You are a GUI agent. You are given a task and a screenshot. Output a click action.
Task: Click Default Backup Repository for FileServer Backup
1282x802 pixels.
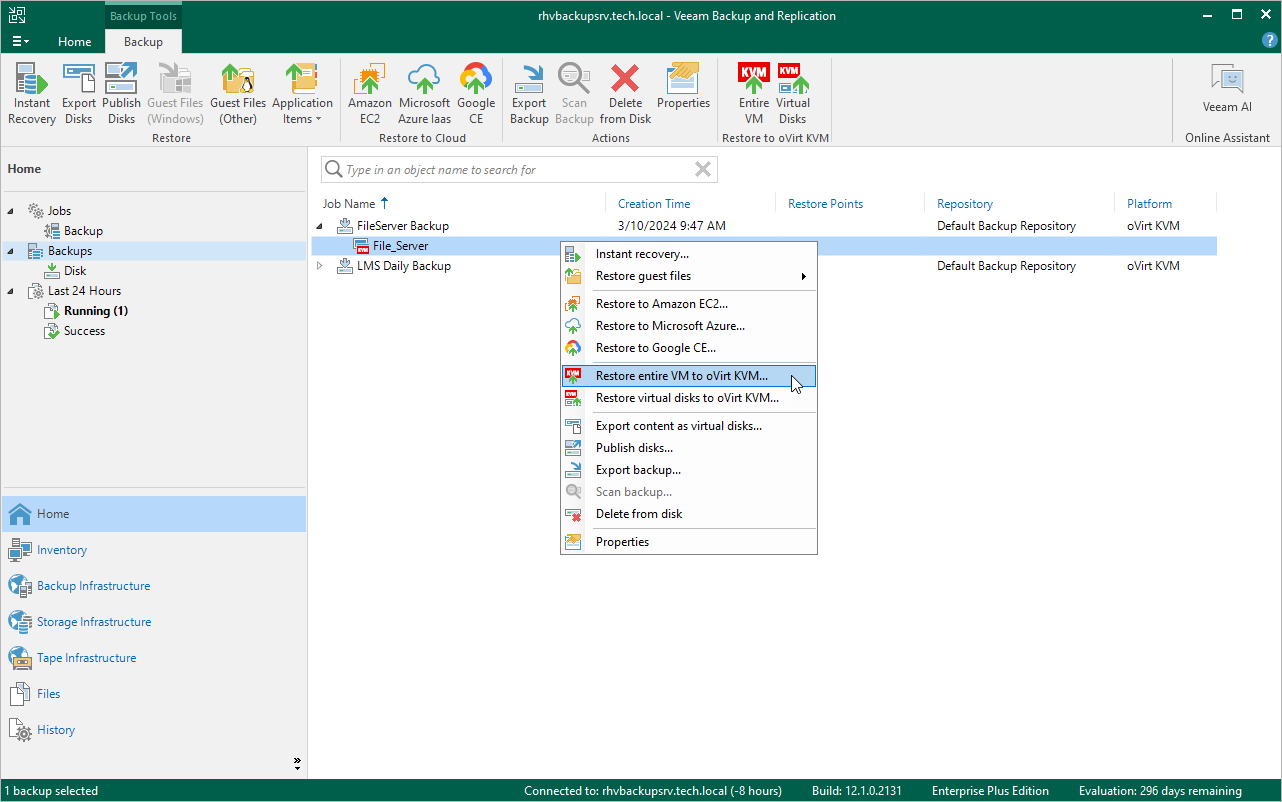tap(1006, 226)
